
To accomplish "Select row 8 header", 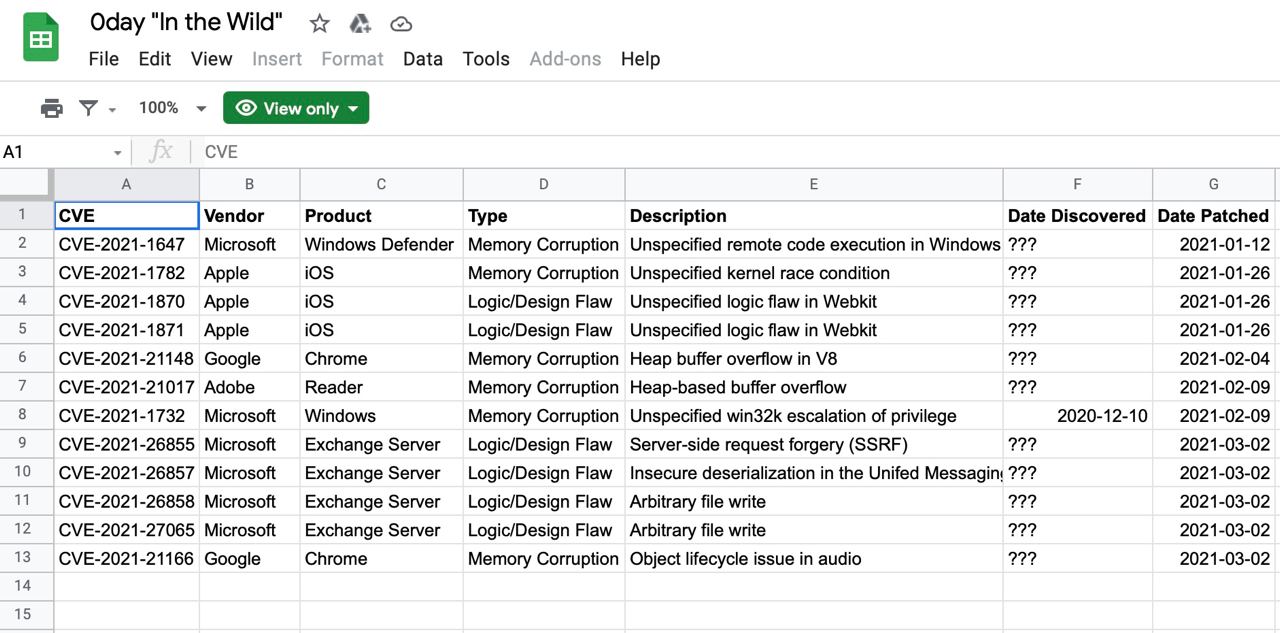I will [x=23, y=416].
